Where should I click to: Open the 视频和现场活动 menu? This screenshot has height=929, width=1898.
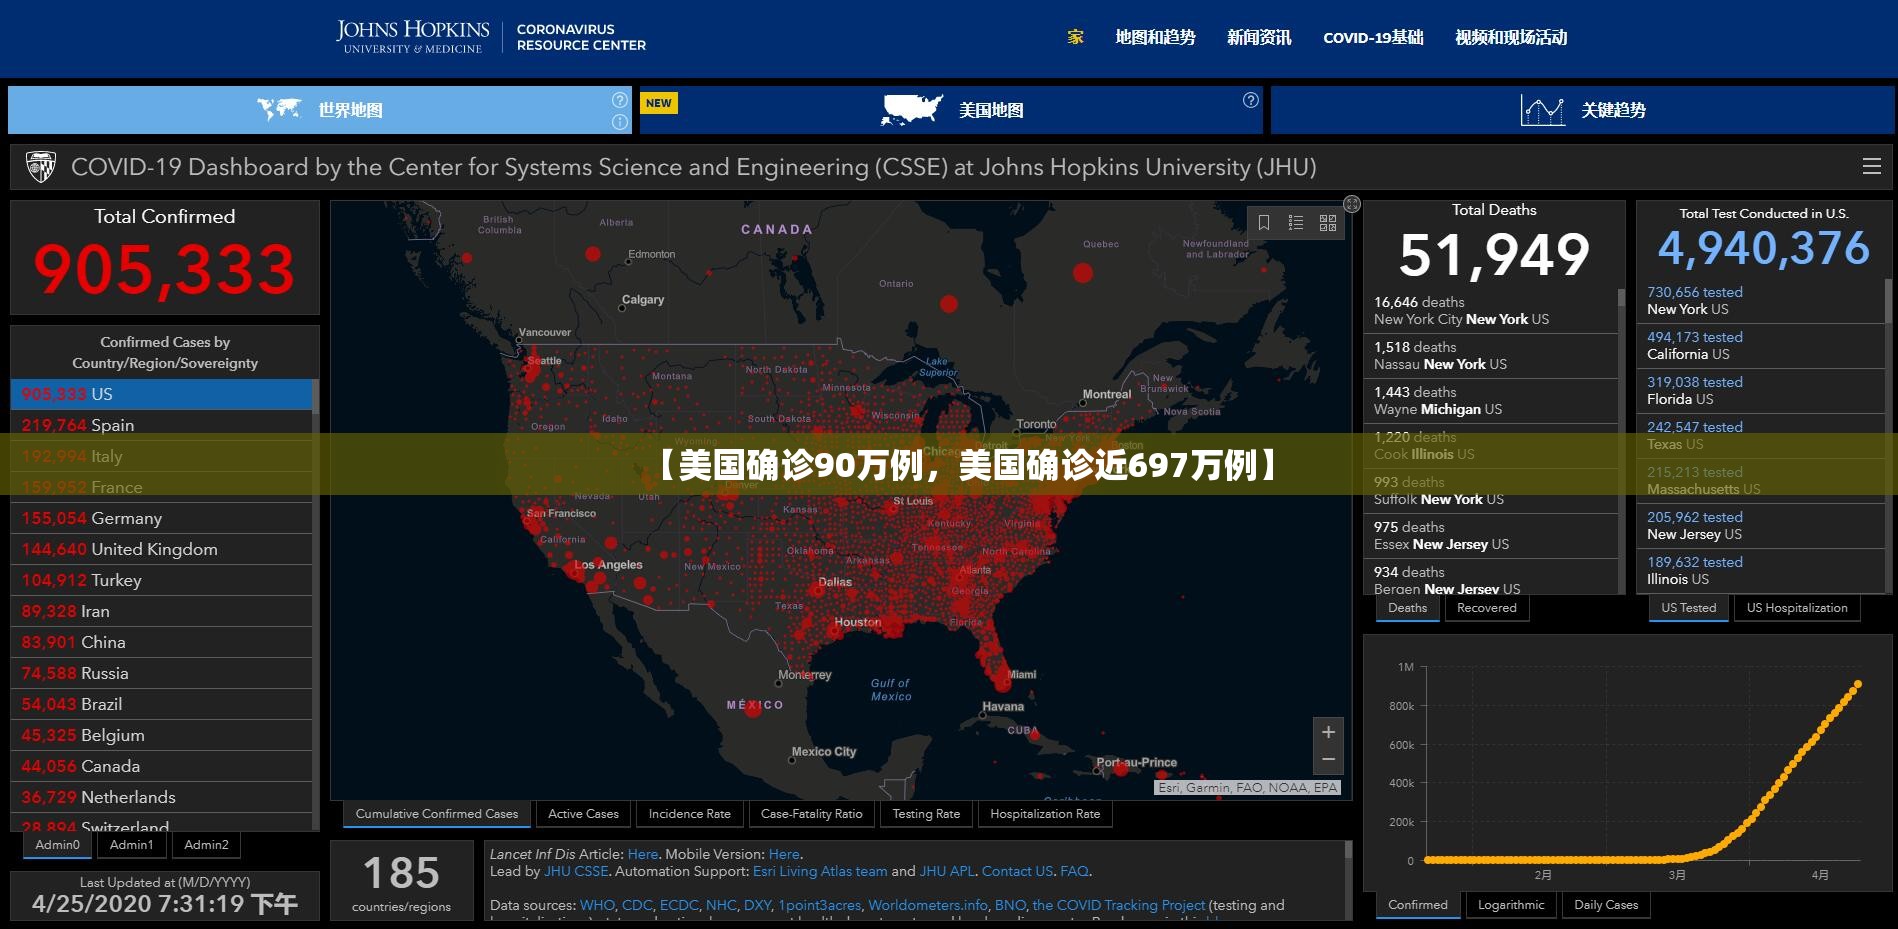pyautogui.click(x=1511, y=37)
